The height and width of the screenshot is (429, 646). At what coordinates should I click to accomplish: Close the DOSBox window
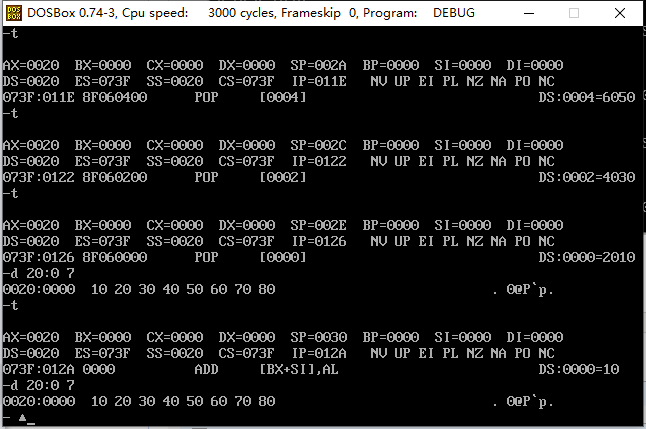point(620,13)
